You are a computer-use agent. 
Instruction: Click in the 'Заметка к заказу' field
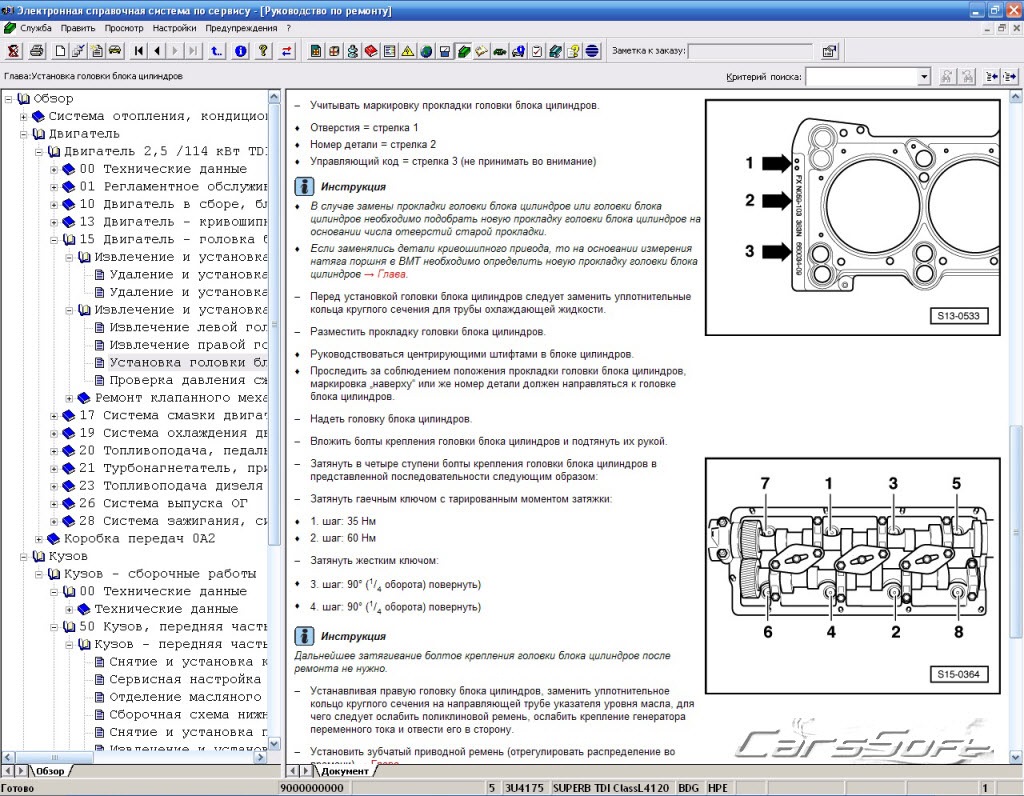pyautogui.click(x=750, y=51)
